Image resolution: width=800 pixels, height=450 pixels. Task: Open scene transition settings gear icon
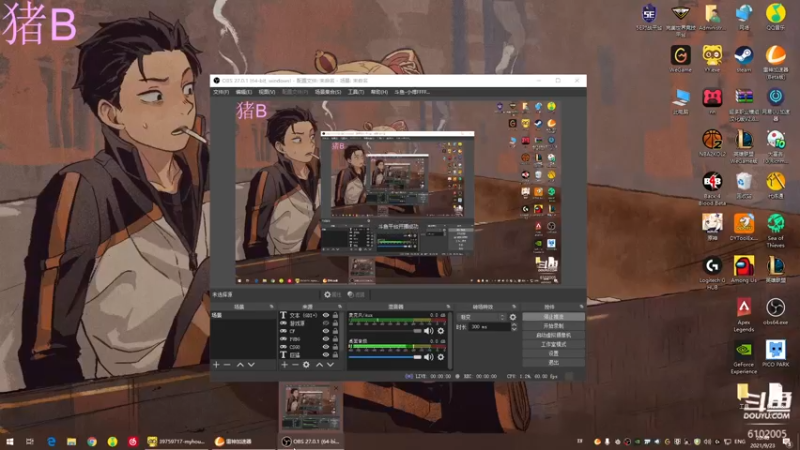513,317
